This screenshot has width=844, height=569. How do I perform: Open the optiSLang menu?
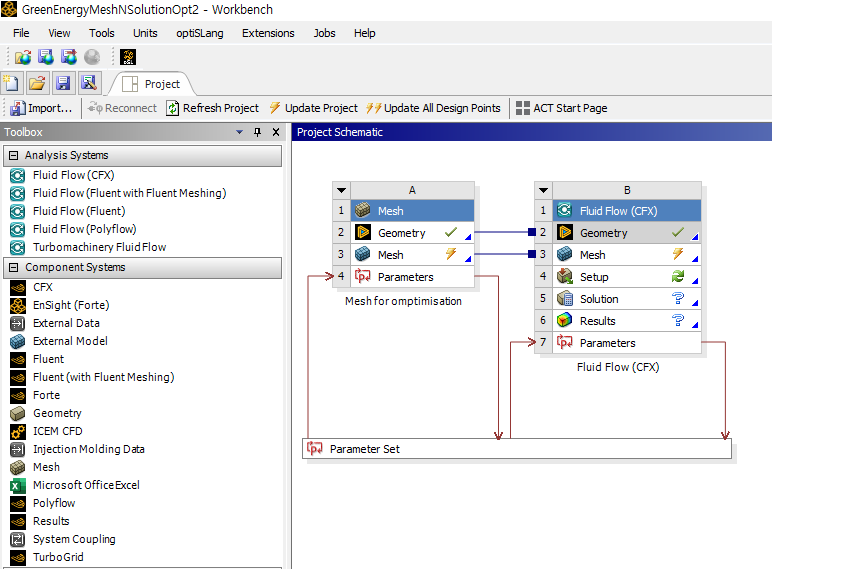tap(200, 33)
